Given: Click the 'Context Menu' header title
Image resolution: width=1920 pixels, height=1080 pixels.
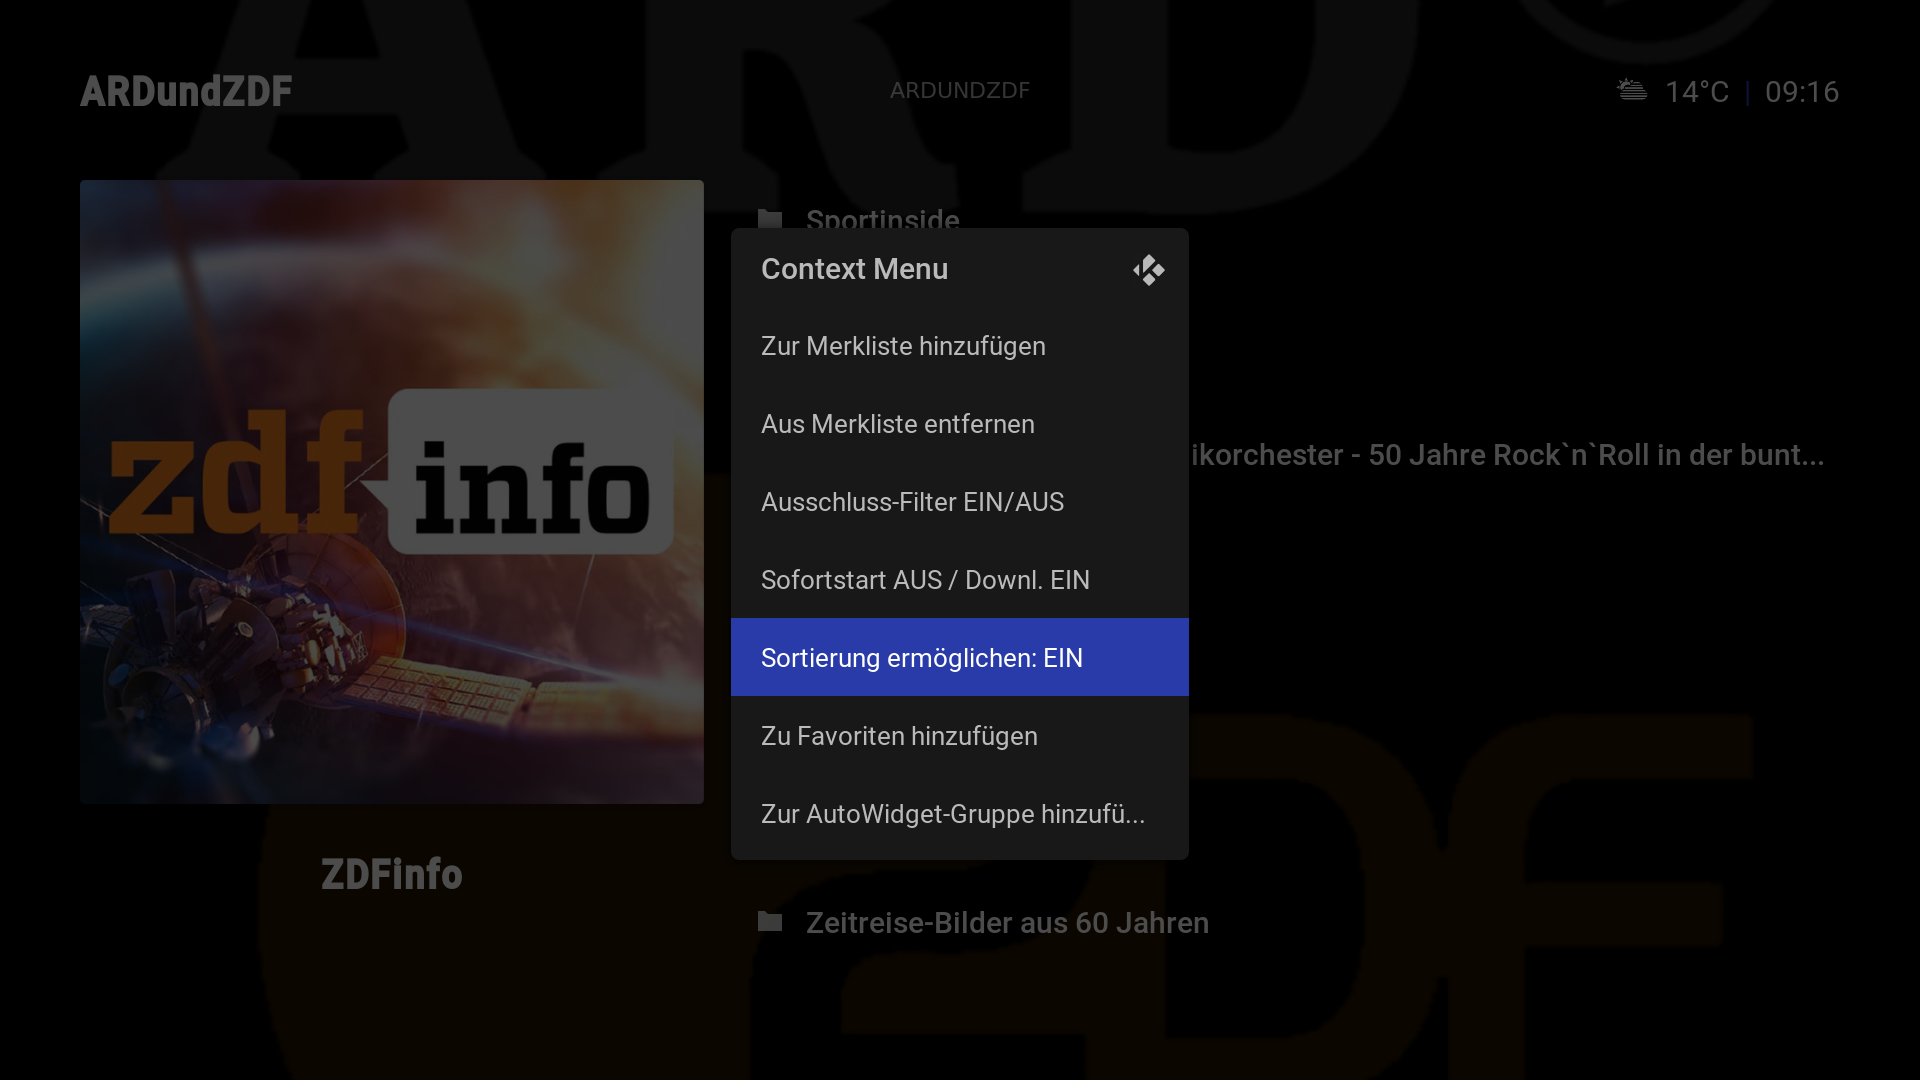Looking at the screenshot, I should (x=854, y=269).
